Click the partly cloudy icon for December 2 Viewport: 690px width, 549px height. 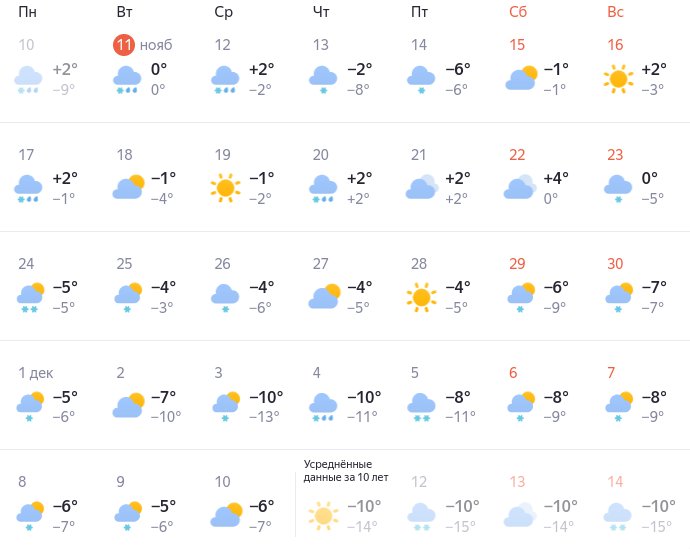click(x=128, y=406)
